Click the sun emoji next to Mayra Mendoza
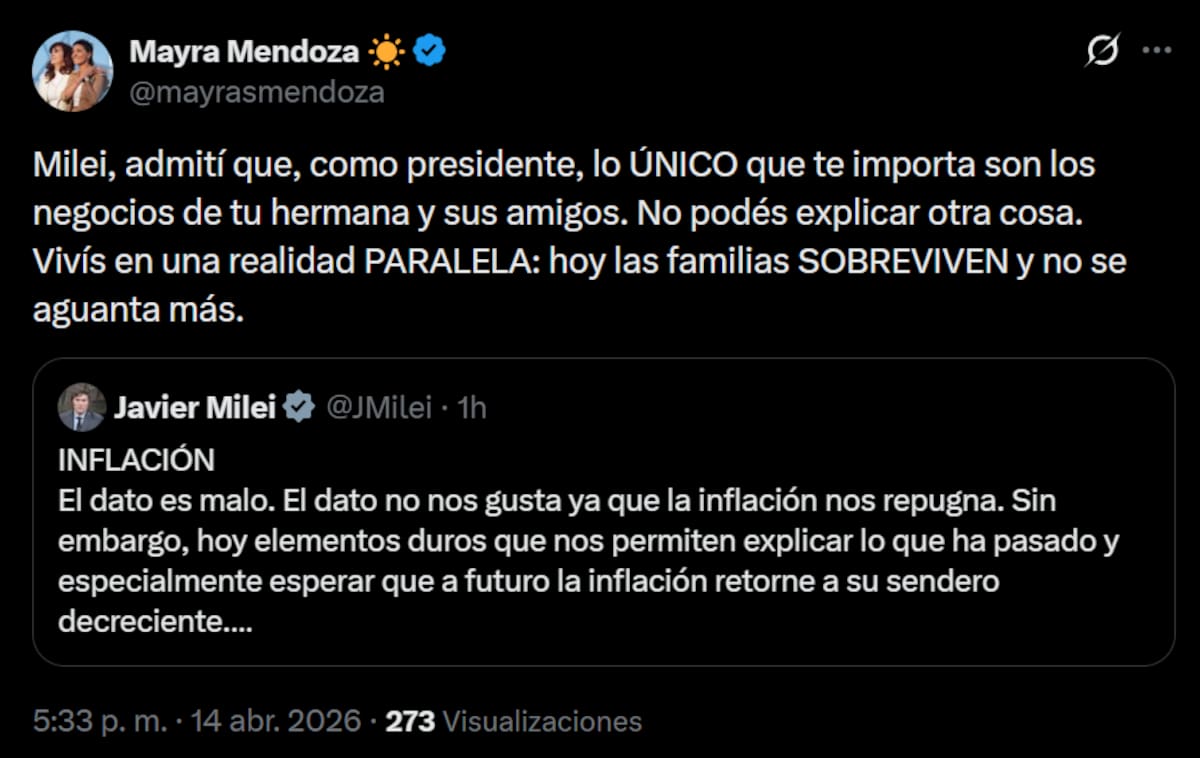The image size is (1200, 758). 386,50
